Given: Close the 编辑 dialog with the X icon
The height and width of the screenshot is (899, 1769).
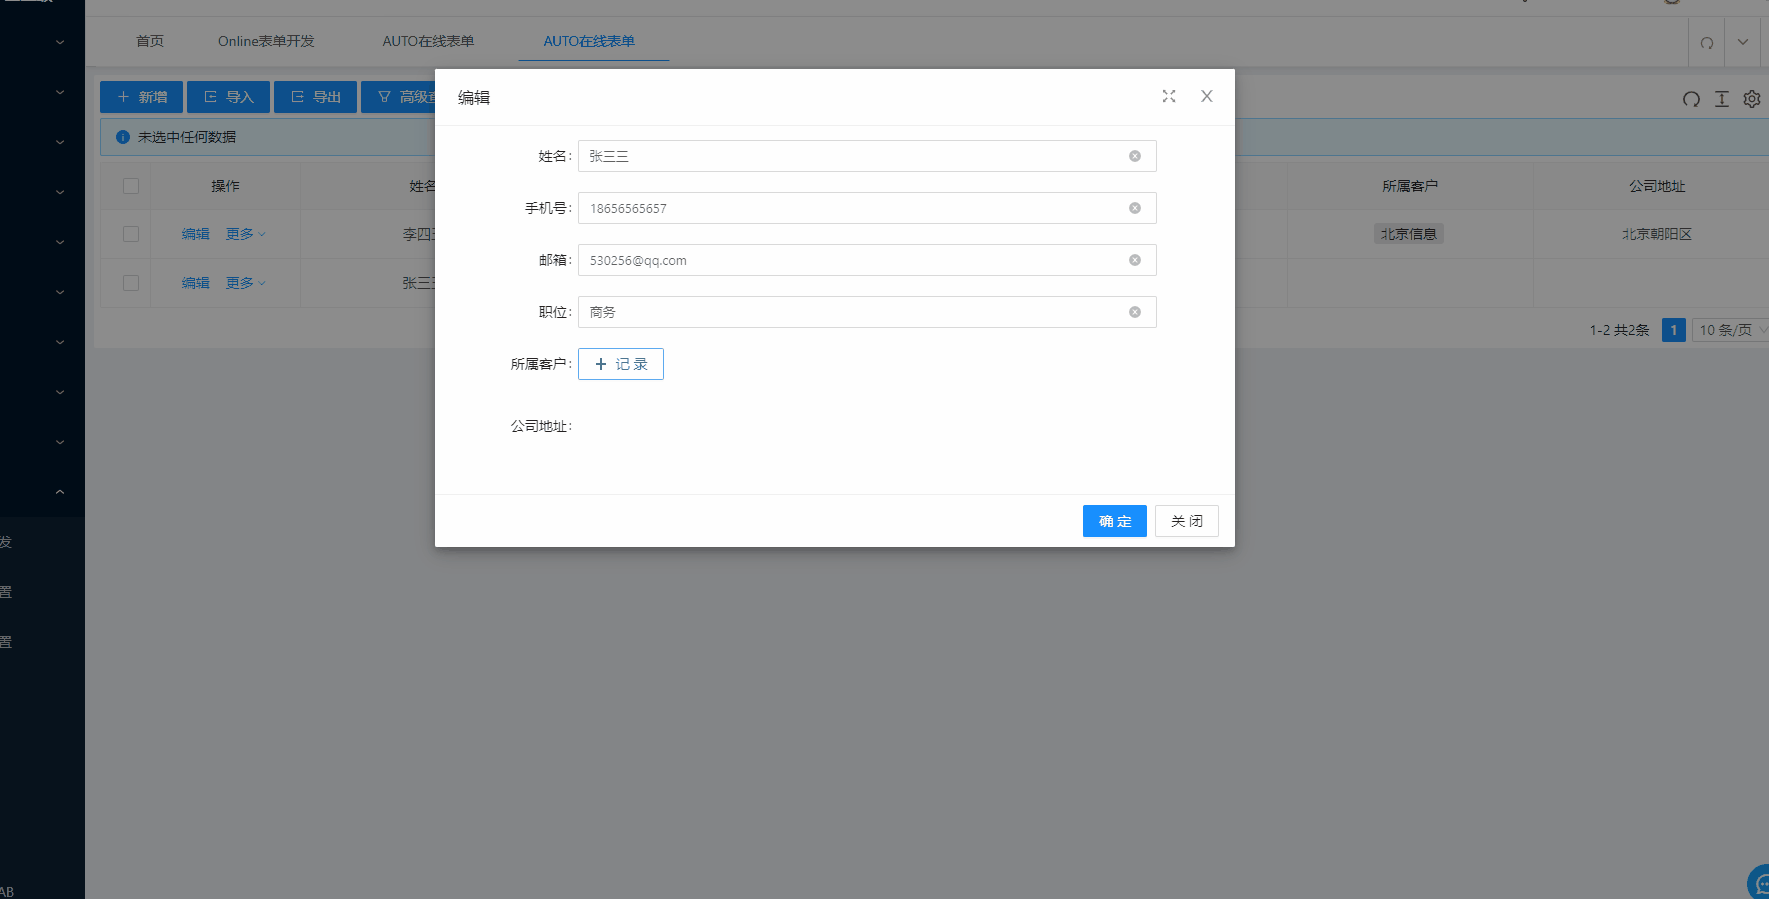Looking at the screenshot, I should coord(1207,96).
